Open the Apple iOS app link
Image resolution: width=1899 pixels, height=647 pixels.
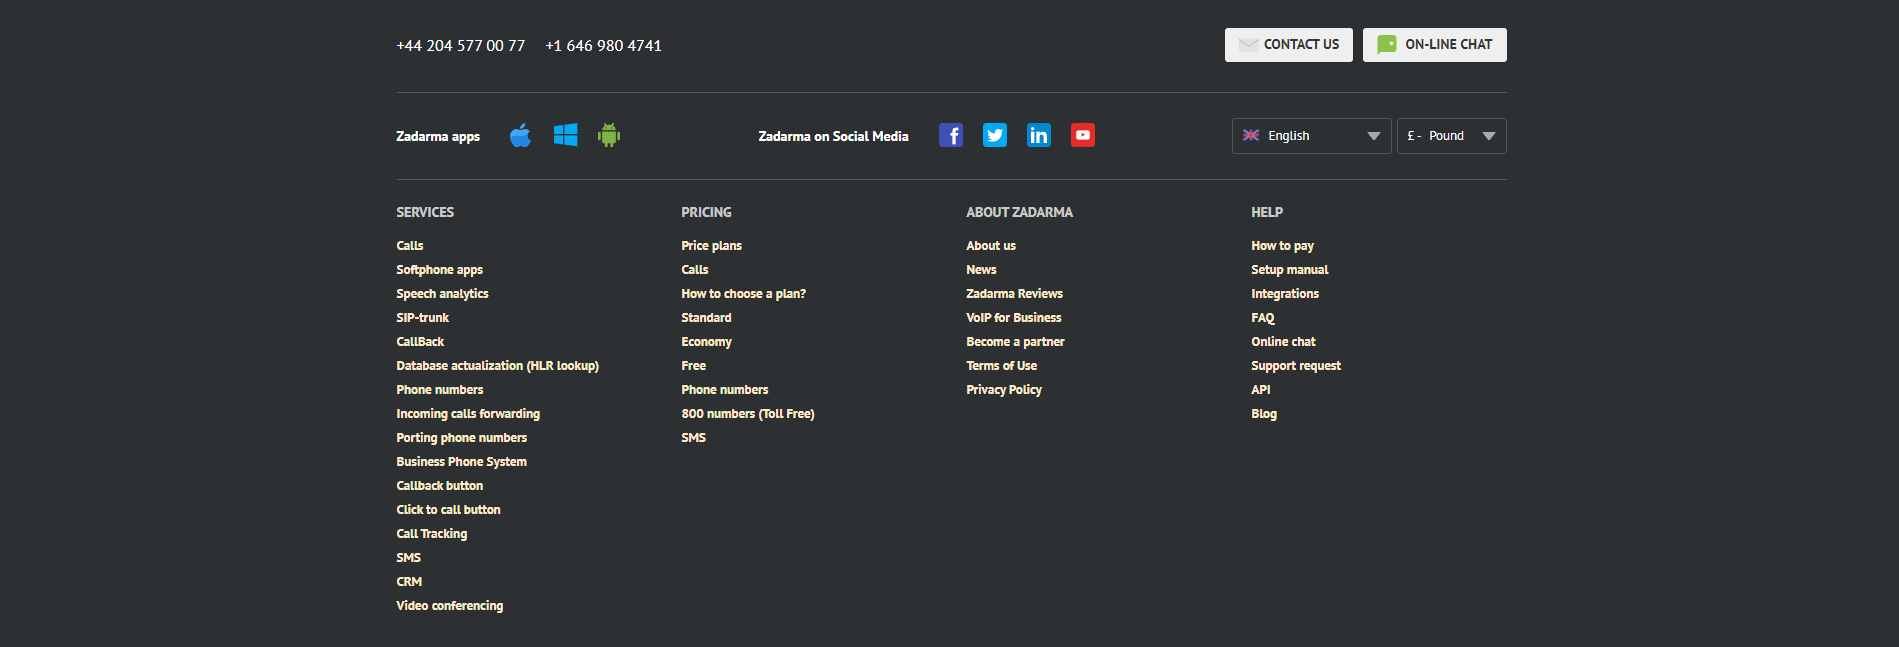pos(520,136)
